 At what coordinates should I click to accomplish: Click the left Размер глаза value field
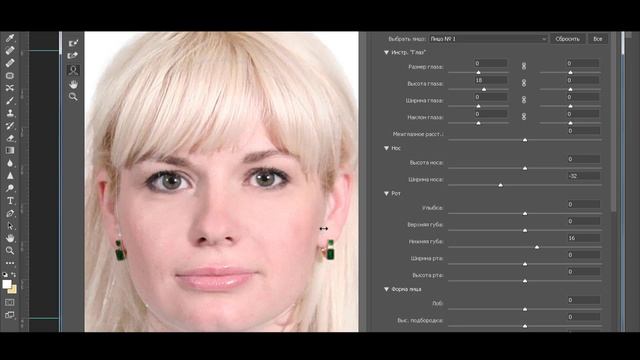491,63
